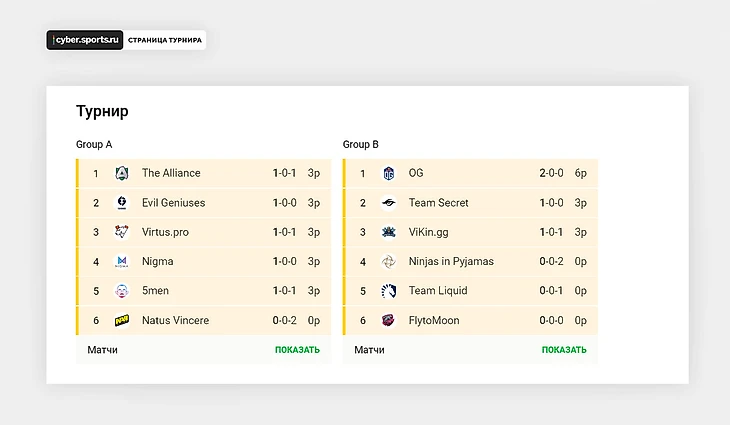Screen dimensions: 730x425
Task: Click OG points 6p
Action: [580, 173]
